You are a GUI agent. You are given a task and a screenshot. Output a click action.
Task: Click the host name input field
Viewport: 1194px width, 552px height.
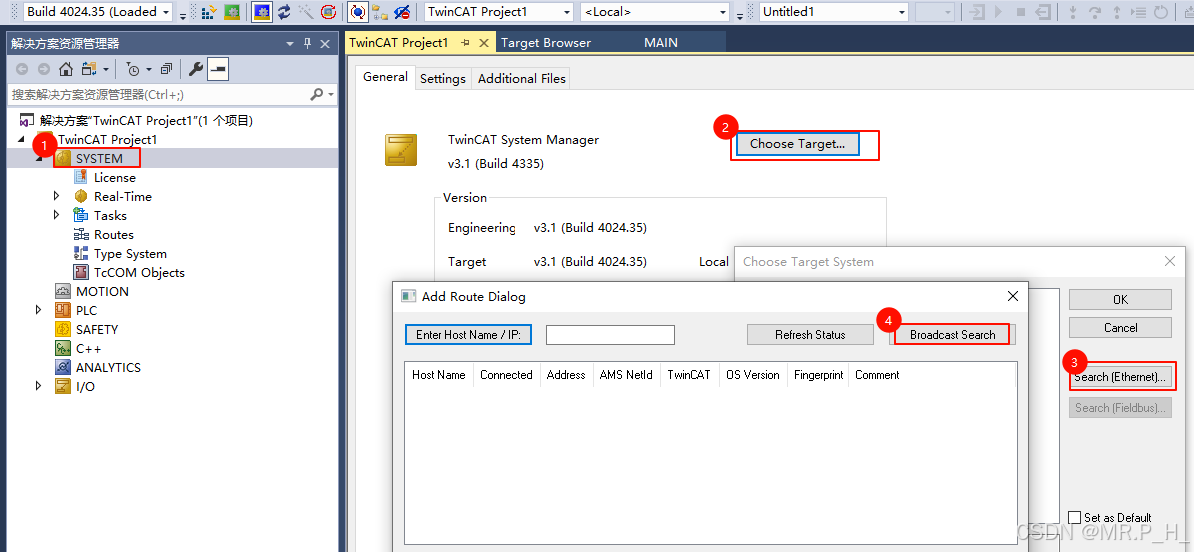coord(610,335)
